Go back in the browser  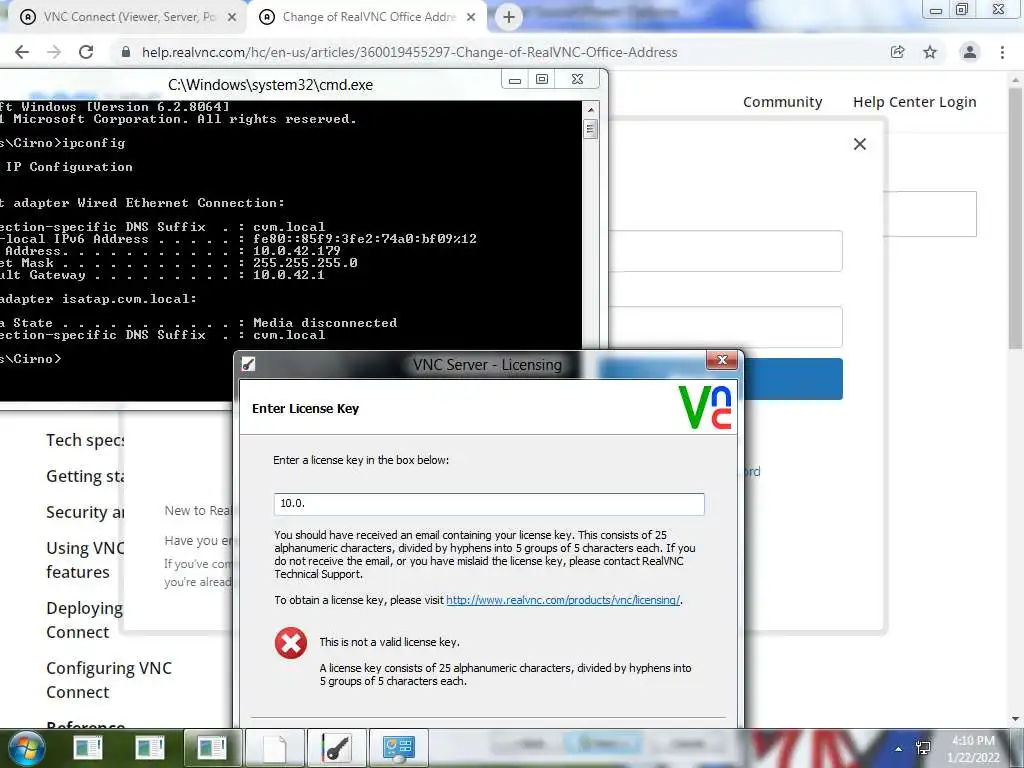[22, 52]
